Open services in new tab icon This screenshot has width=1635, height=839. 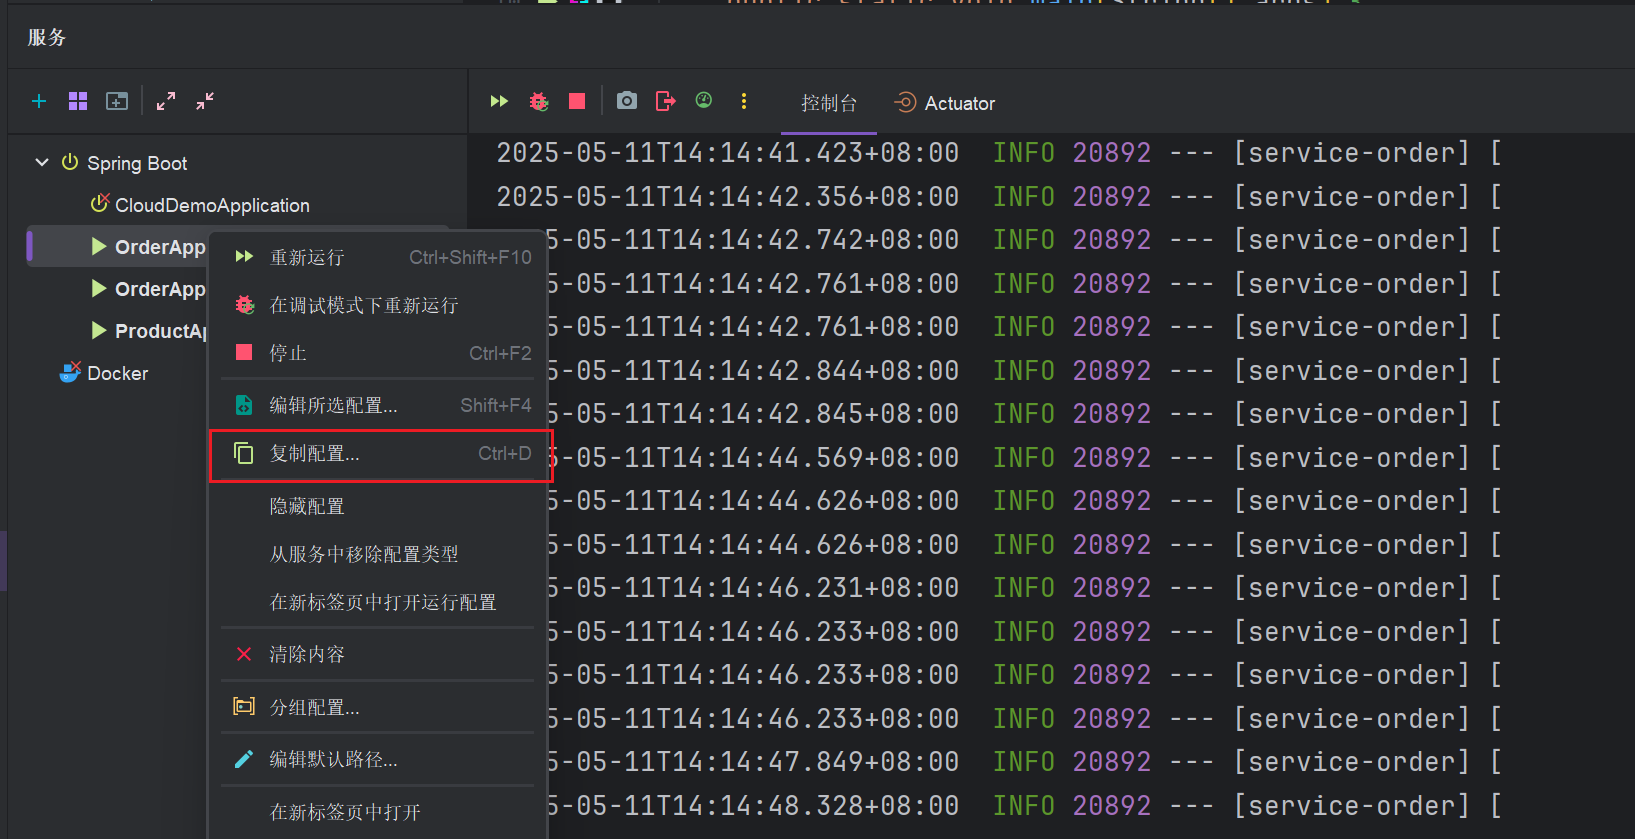pyautogui.click(x=117, y=101)
